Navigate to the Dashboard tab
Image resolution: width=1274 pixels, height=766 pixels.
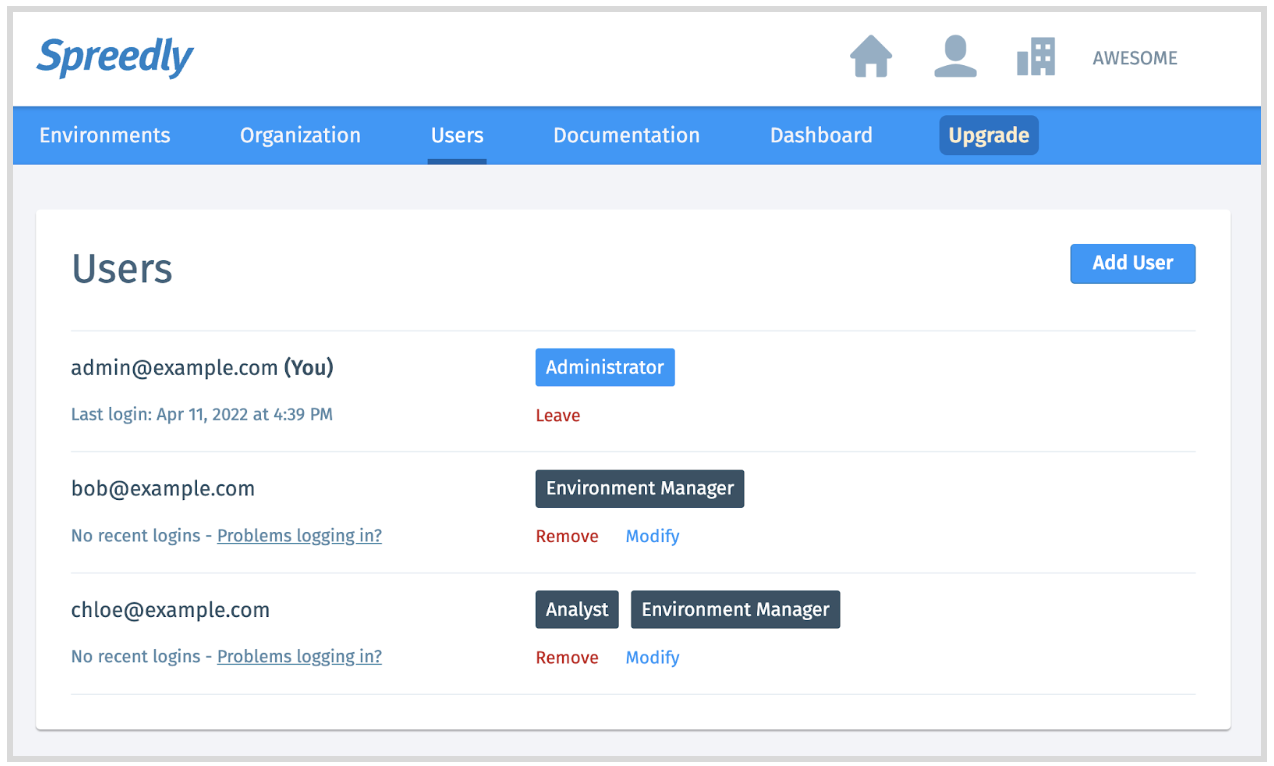821,135
